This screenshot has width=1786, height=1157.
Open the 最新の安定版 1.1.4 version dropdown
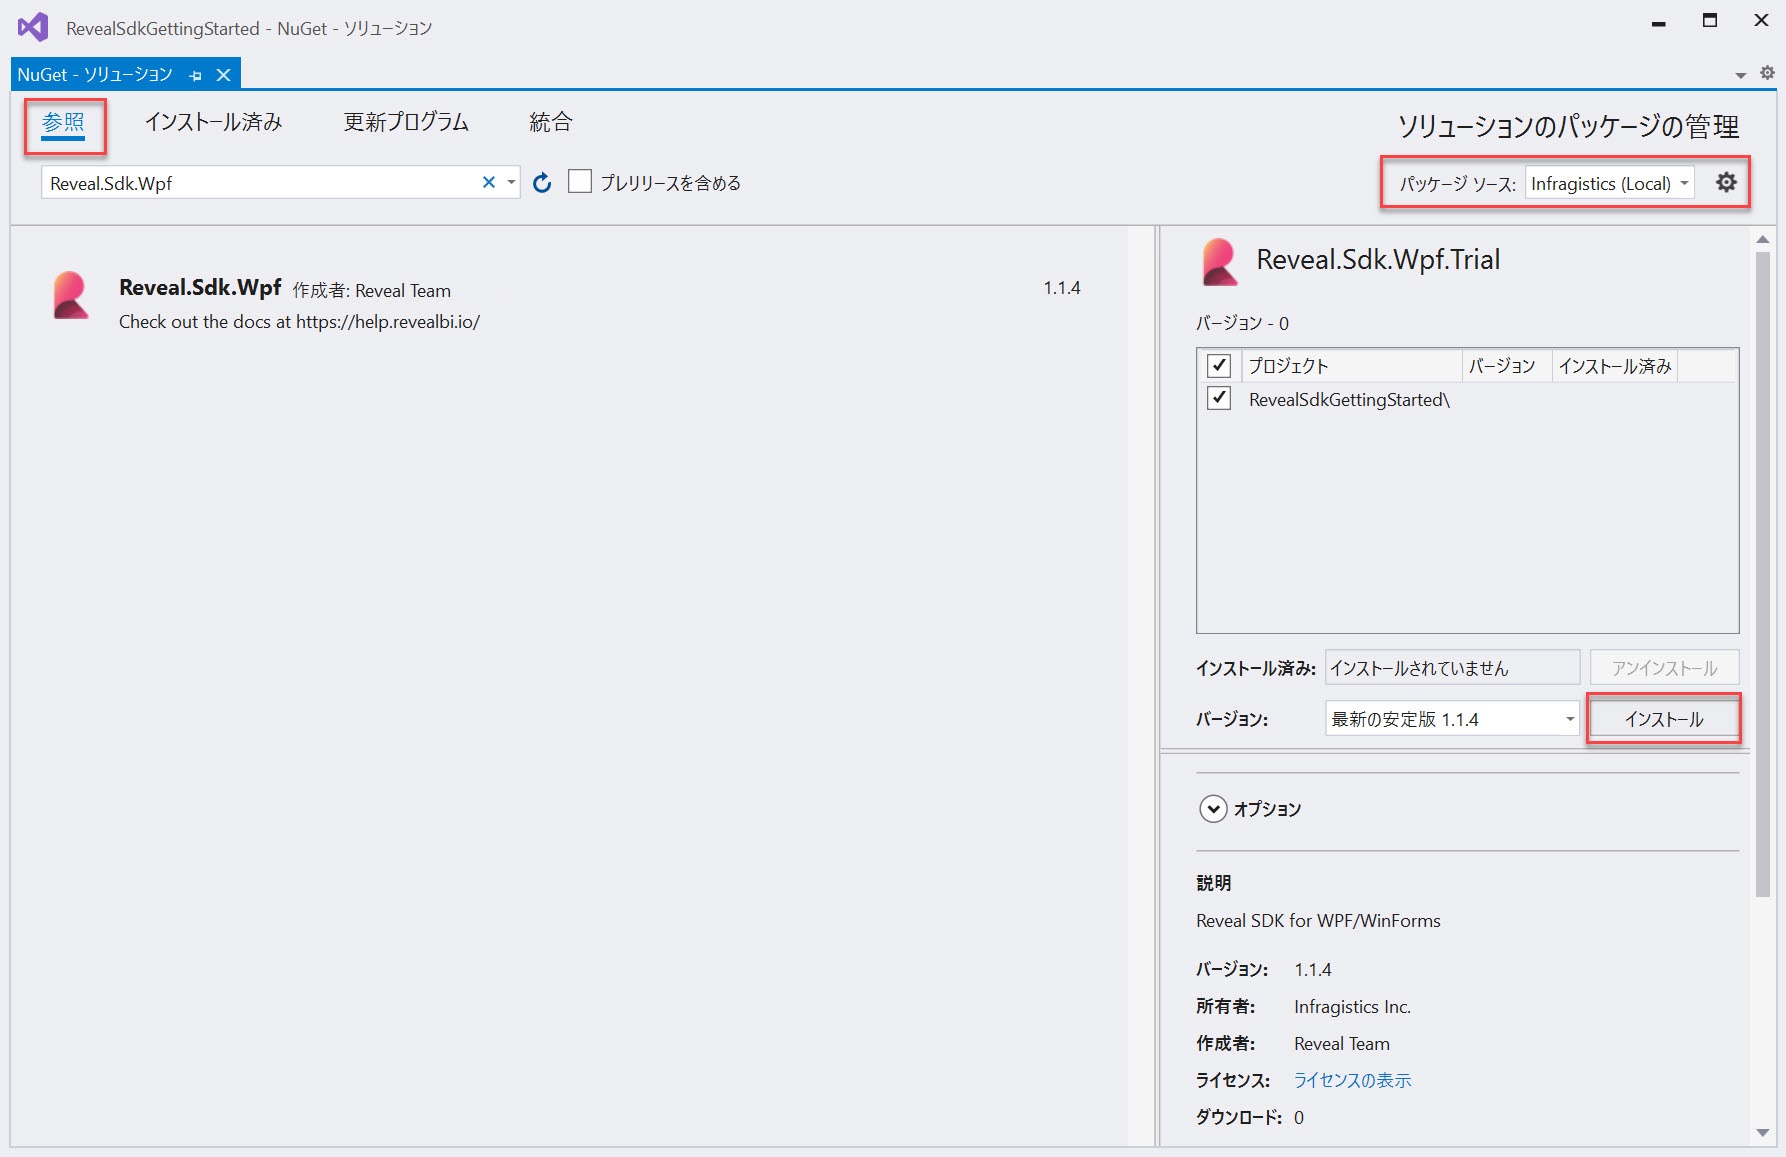point(1452,719)
